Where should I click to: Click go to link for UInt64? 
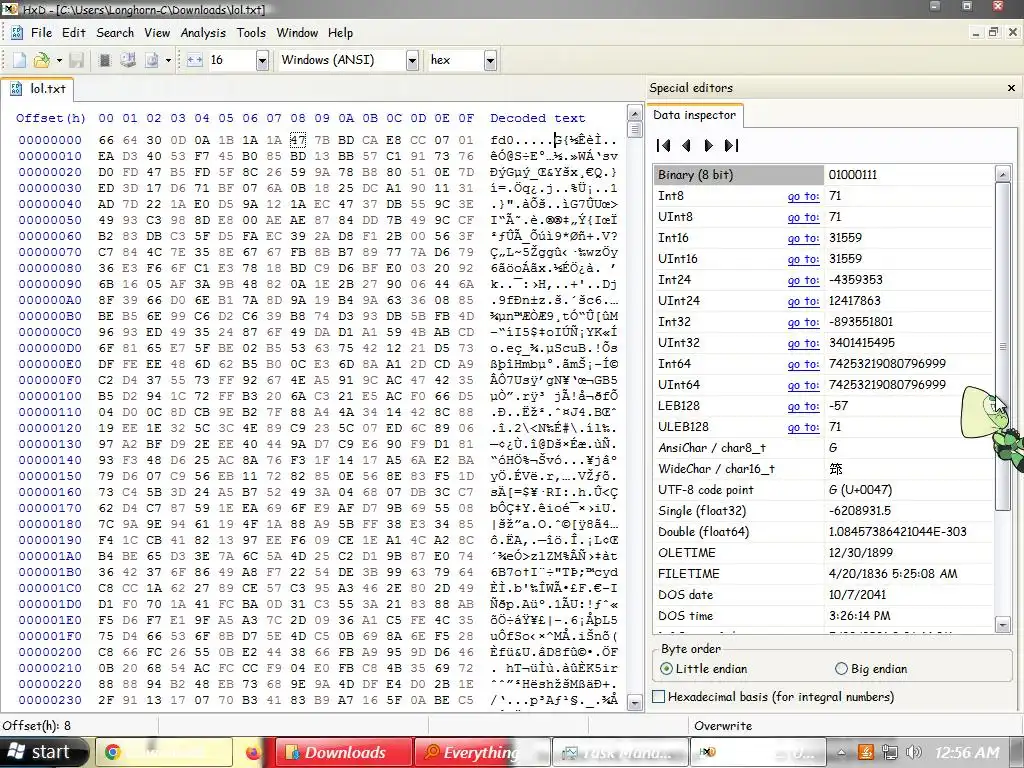[x=803, y=385]
